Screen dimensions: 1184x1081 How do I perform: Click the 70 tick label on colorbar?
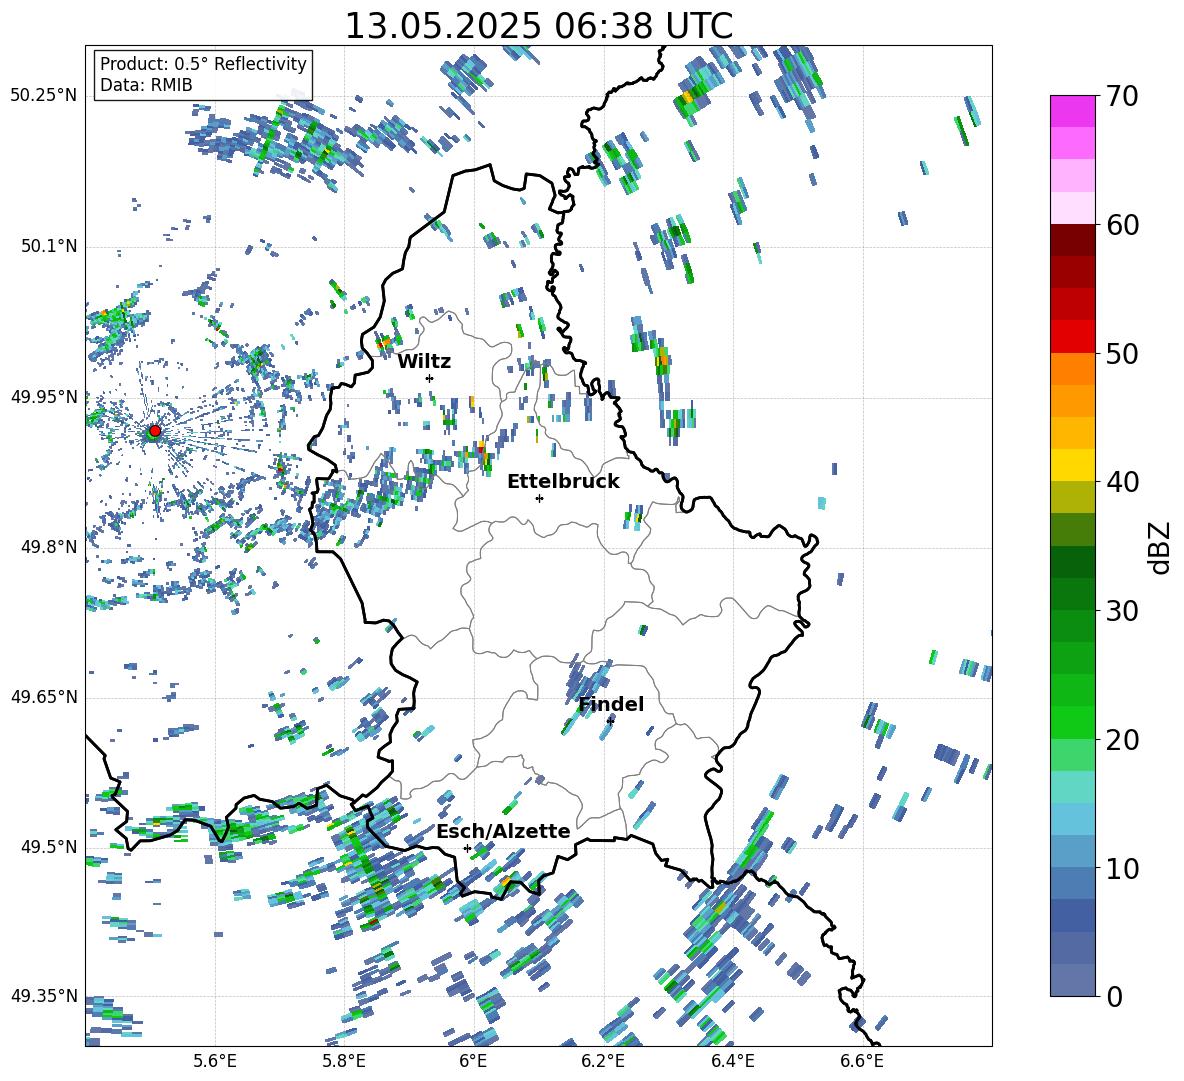(1123, 96)
